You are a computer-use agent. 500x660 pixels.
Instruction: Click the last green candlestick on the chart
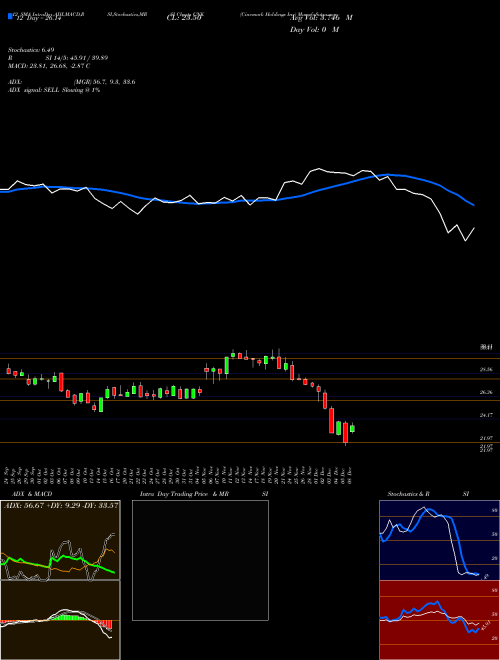tap(352, 428)
